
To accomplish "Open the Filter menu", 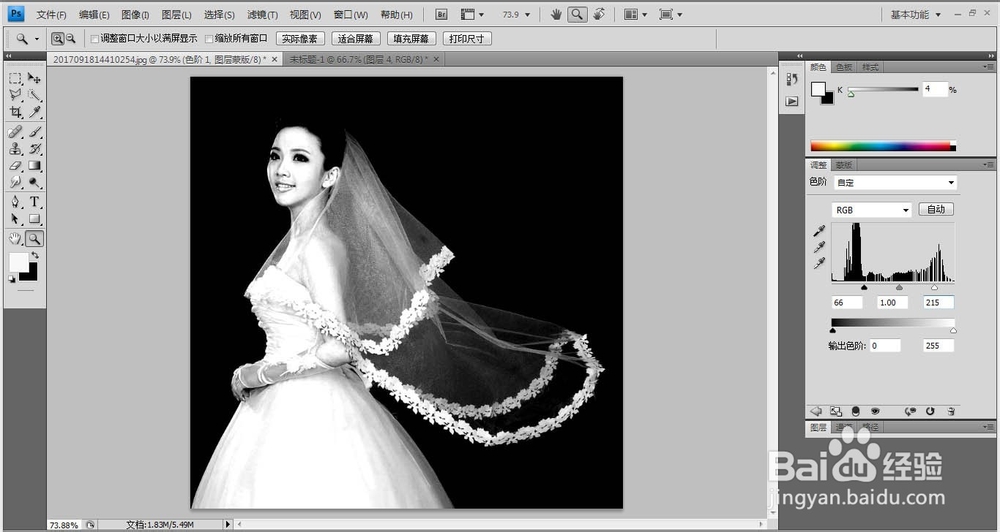I will 262,14.
